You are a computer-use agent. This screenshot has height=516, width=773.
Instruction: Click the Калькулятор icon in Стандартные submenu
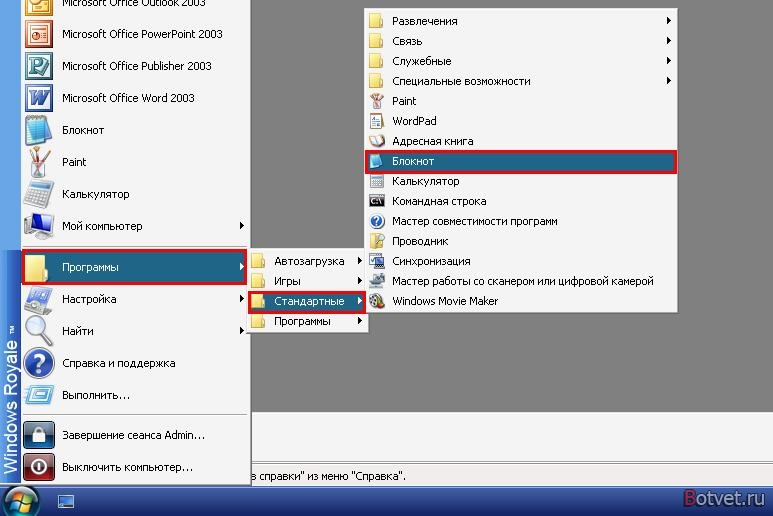[377, 181]
